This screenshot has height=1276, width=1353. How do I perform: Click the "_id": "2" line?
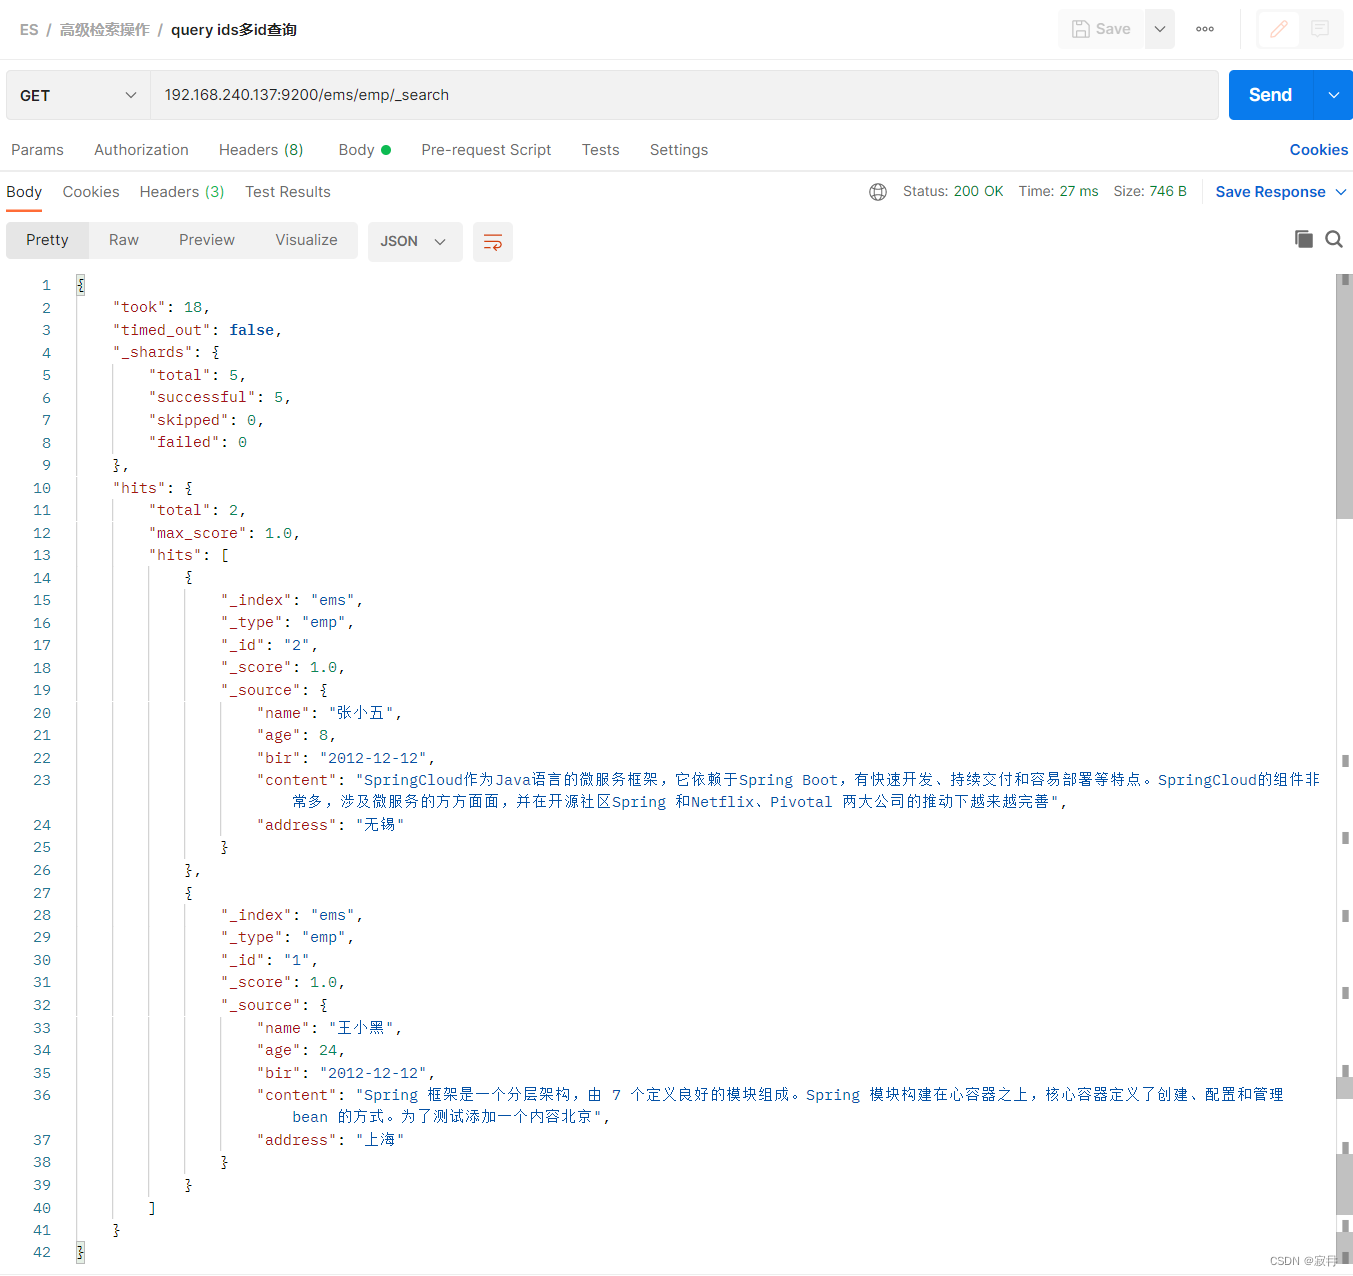click(x=269, y=645)
